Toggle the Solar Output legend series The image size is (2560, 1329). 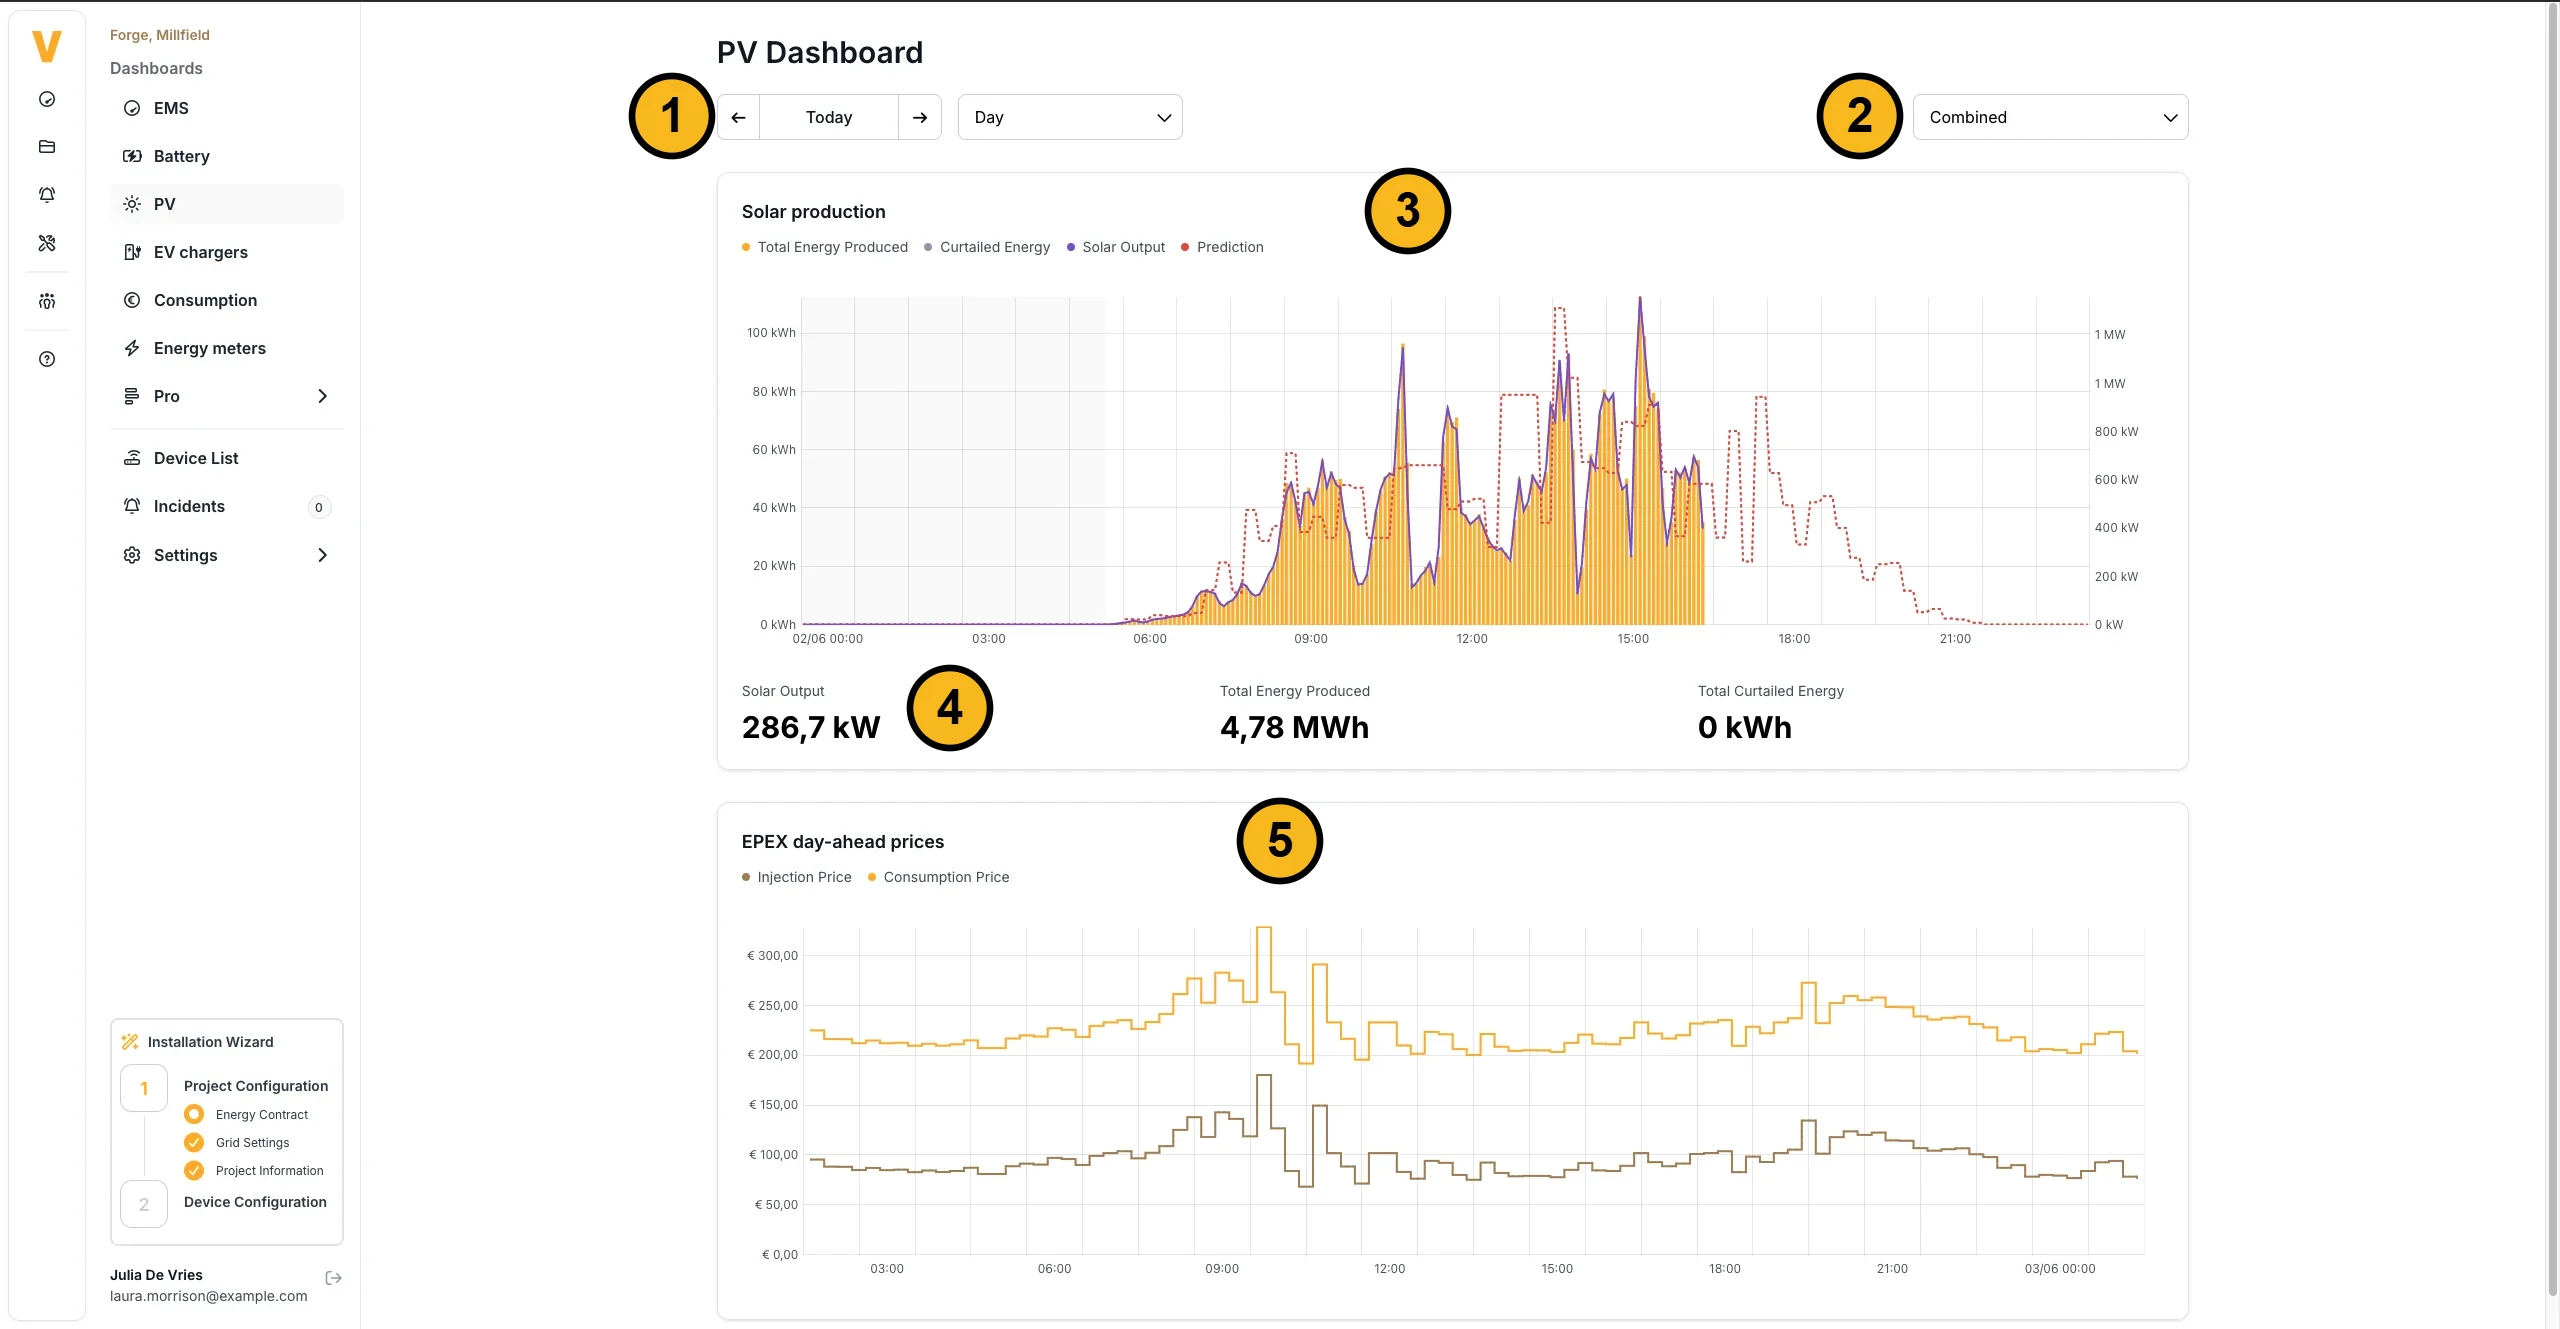pos(1116,247)
